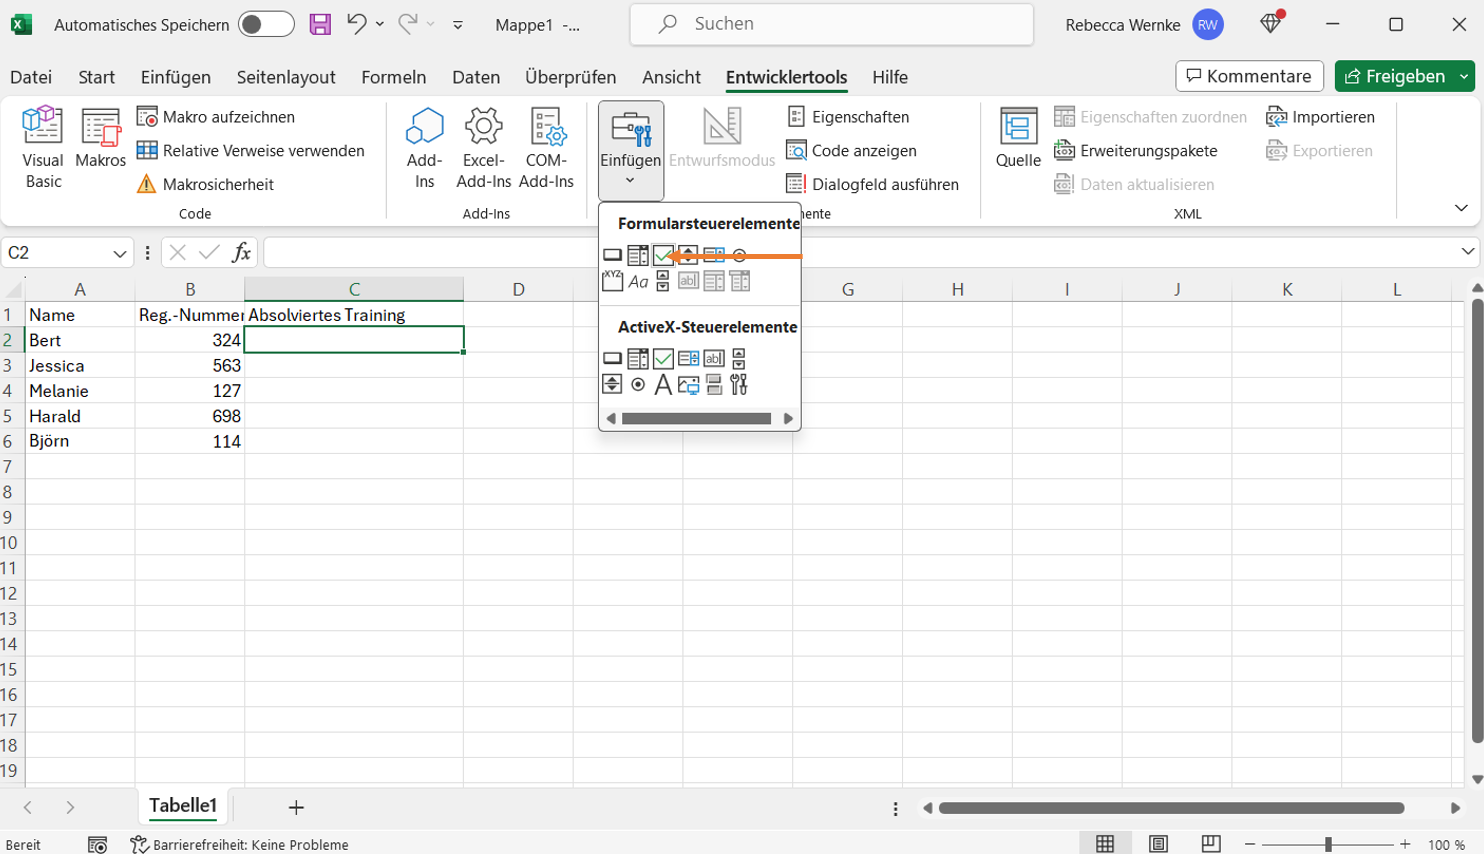This screenshot has height=854, width=1484.
Task: Open the Freigeben dropdown arrow
Action: tap(1465, 77)
